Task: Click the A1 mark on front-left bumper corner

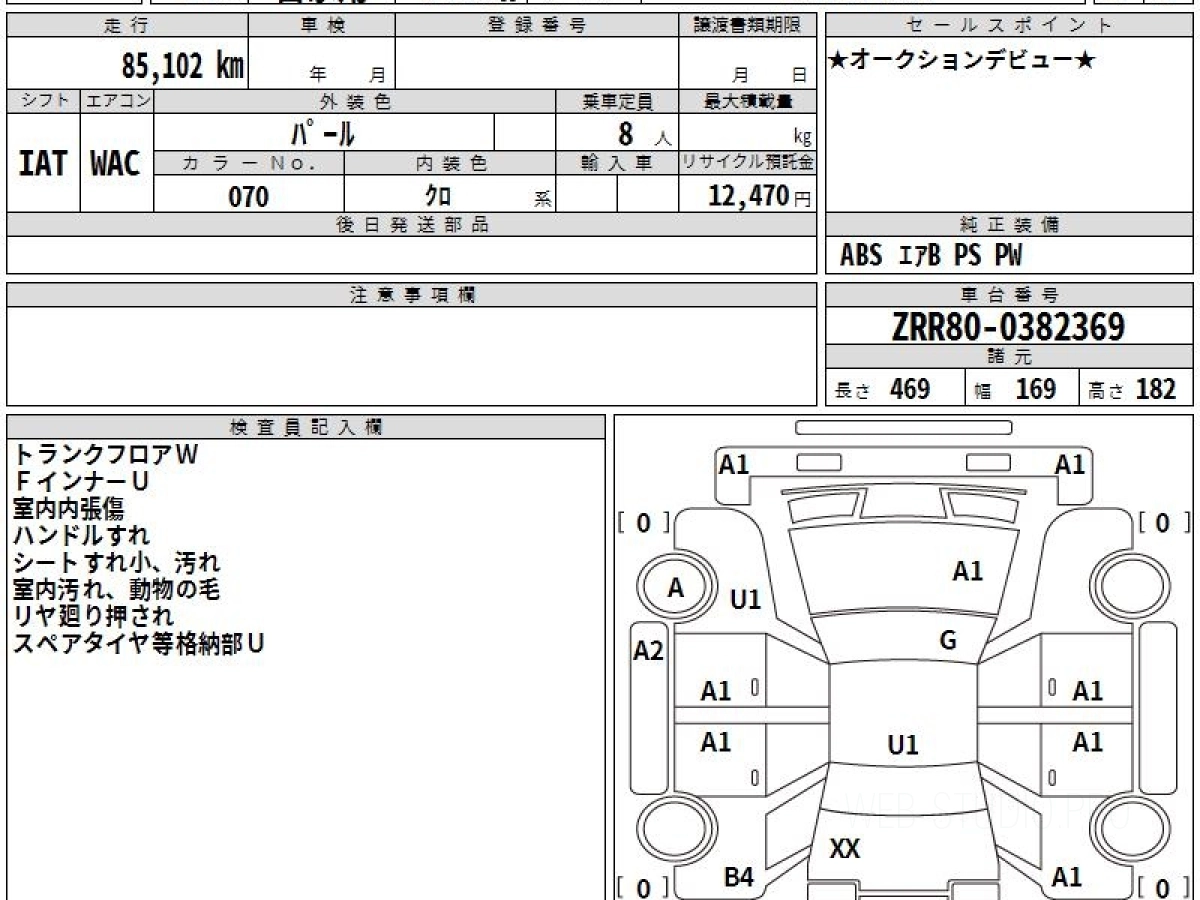Action: tap(734, 464)
